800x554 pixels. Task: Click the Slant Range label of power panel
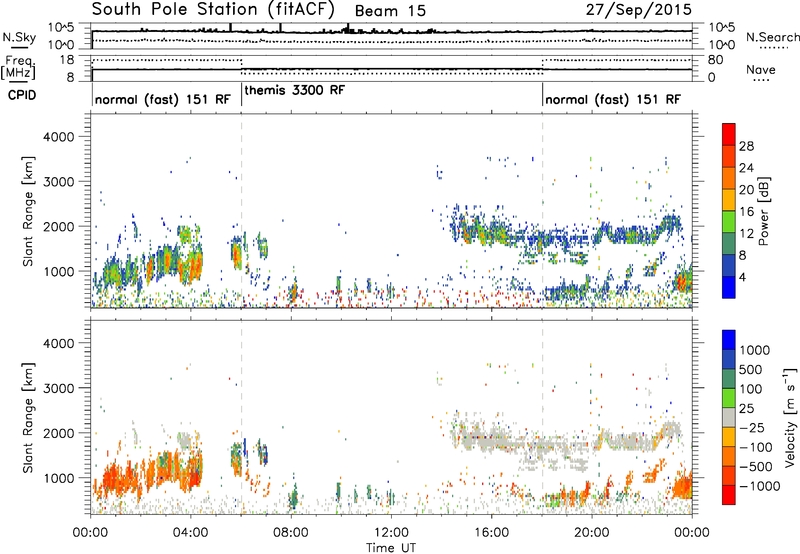[x=28, y=211]
